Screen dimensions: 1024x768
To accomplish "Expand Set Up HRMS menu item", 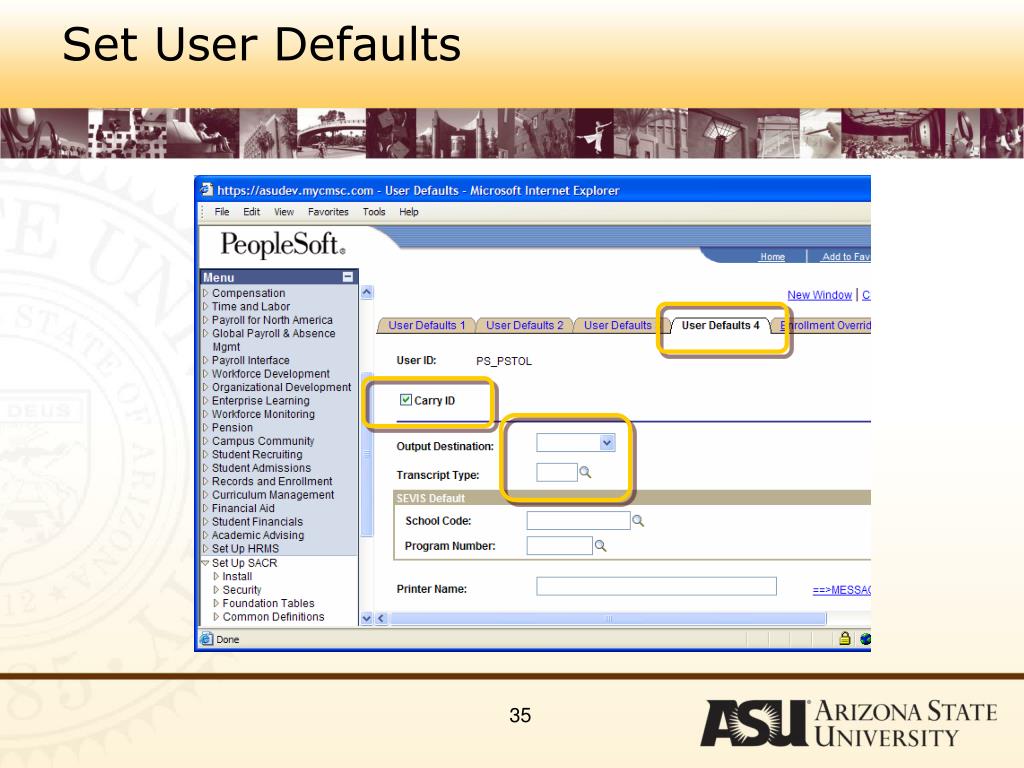I will (x=206, y=549).
